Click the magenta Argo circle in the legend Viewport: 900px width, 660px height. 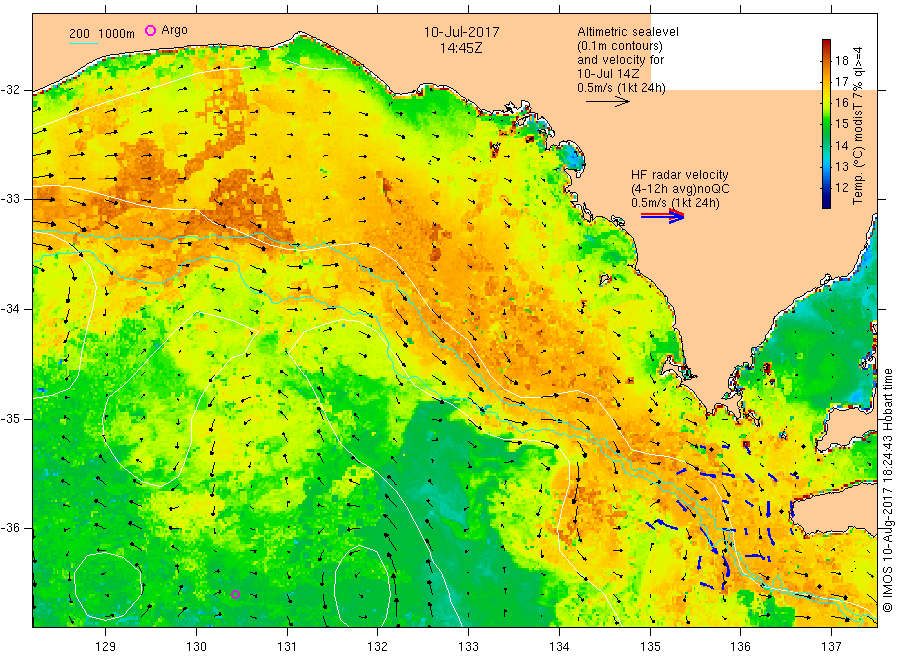point(150,30)
